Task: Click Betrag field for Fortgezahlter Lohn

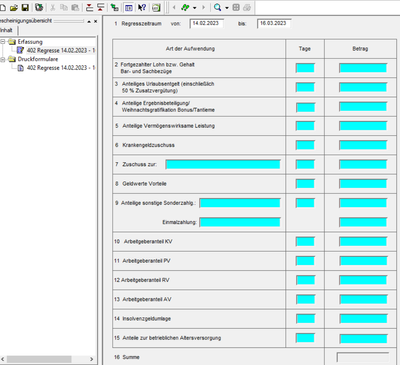Action: [363, 68]
